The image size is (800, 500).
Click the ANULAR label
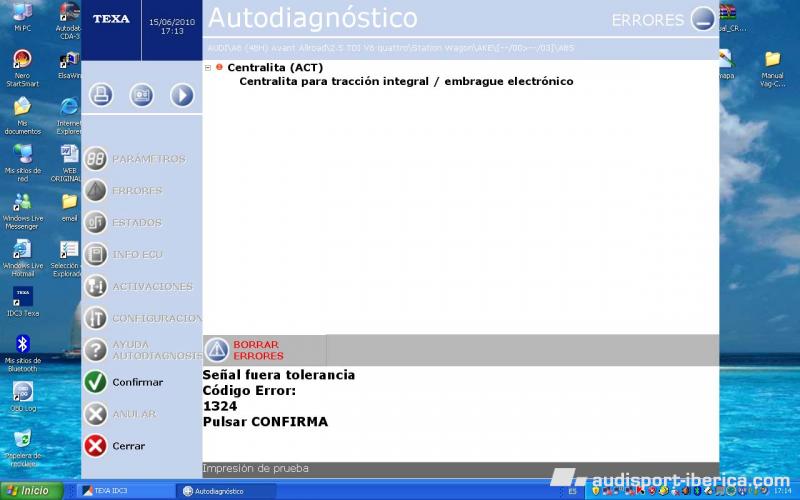134,414
